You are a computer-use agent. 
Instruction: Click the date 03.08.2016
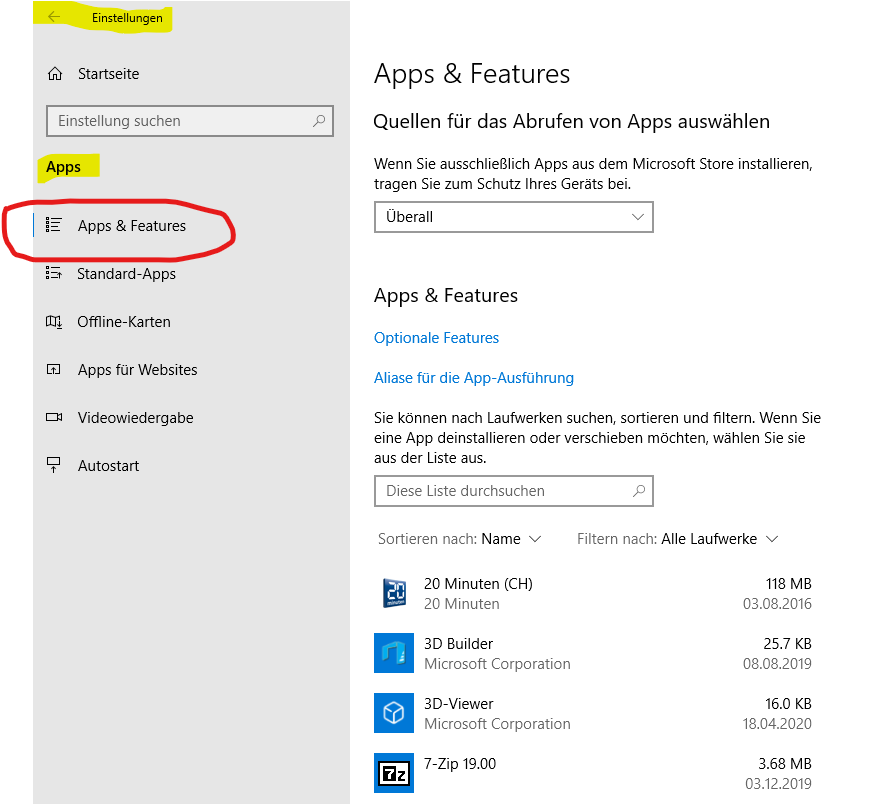tap(777, 604)
